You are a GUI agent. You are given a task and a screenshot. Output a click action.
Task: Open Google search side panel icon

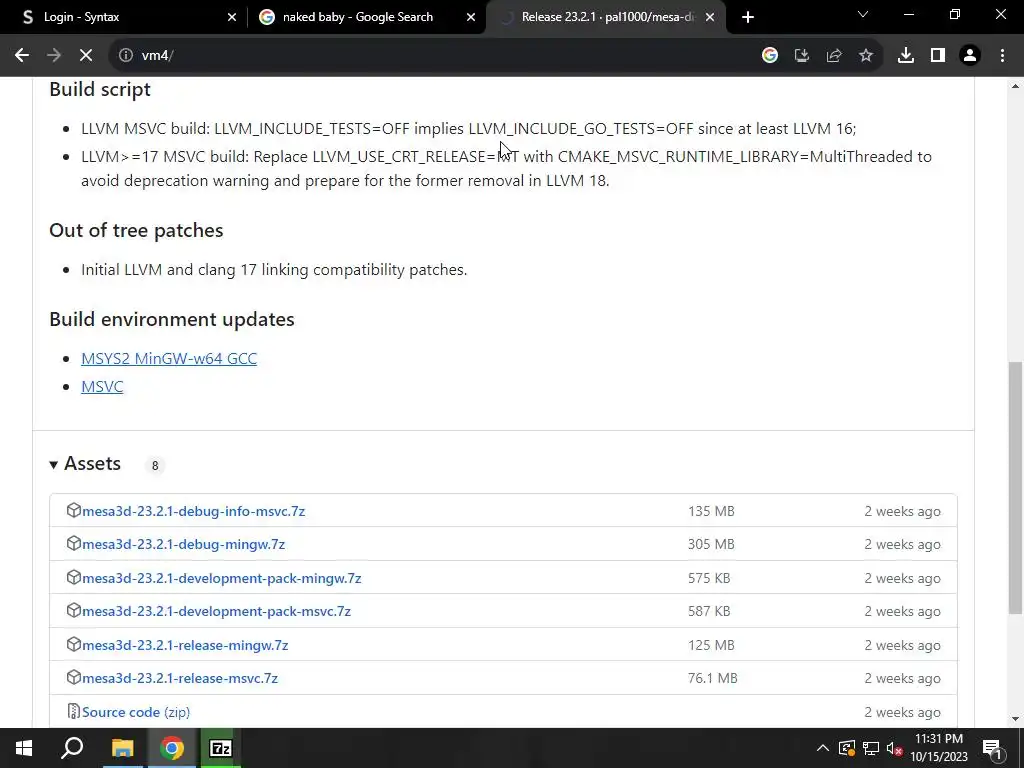pos(770,56)
